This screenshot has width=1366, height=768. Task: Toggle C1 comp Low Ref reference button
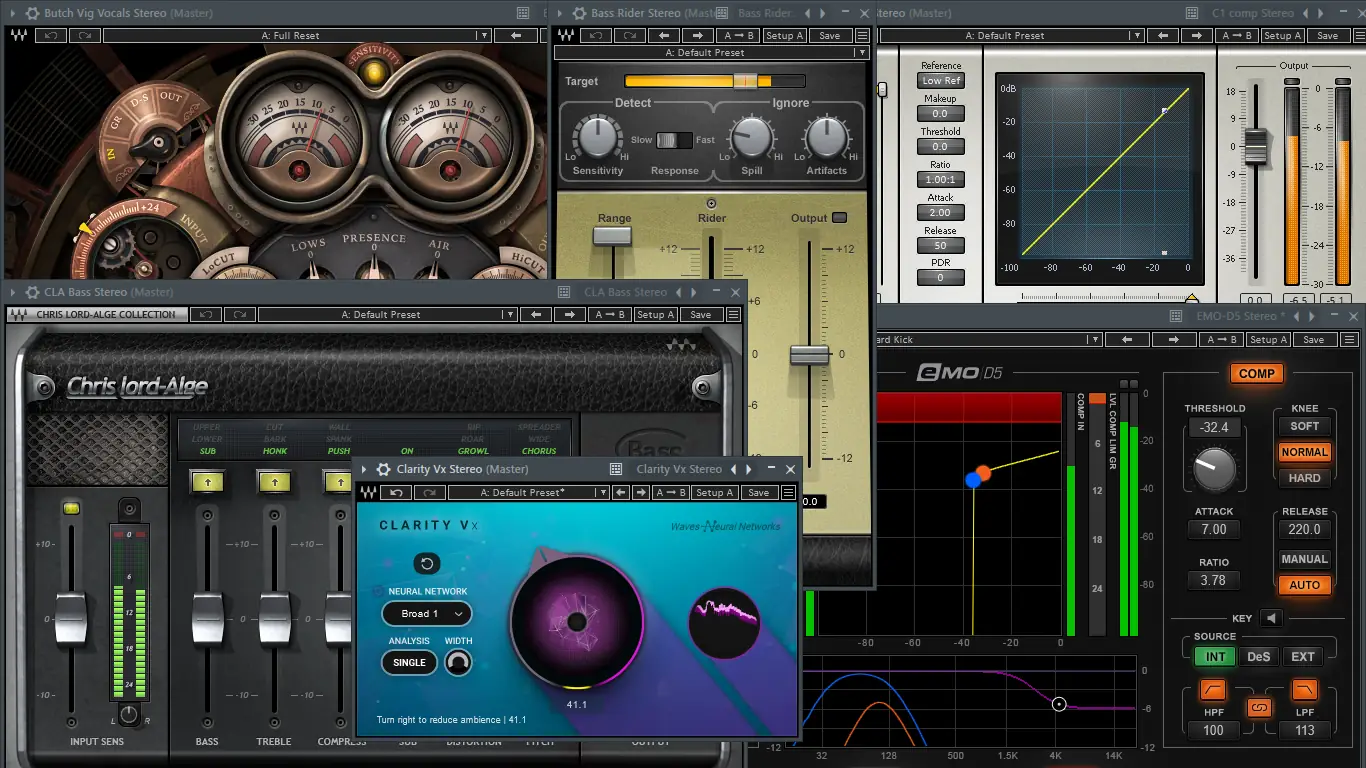941,81
